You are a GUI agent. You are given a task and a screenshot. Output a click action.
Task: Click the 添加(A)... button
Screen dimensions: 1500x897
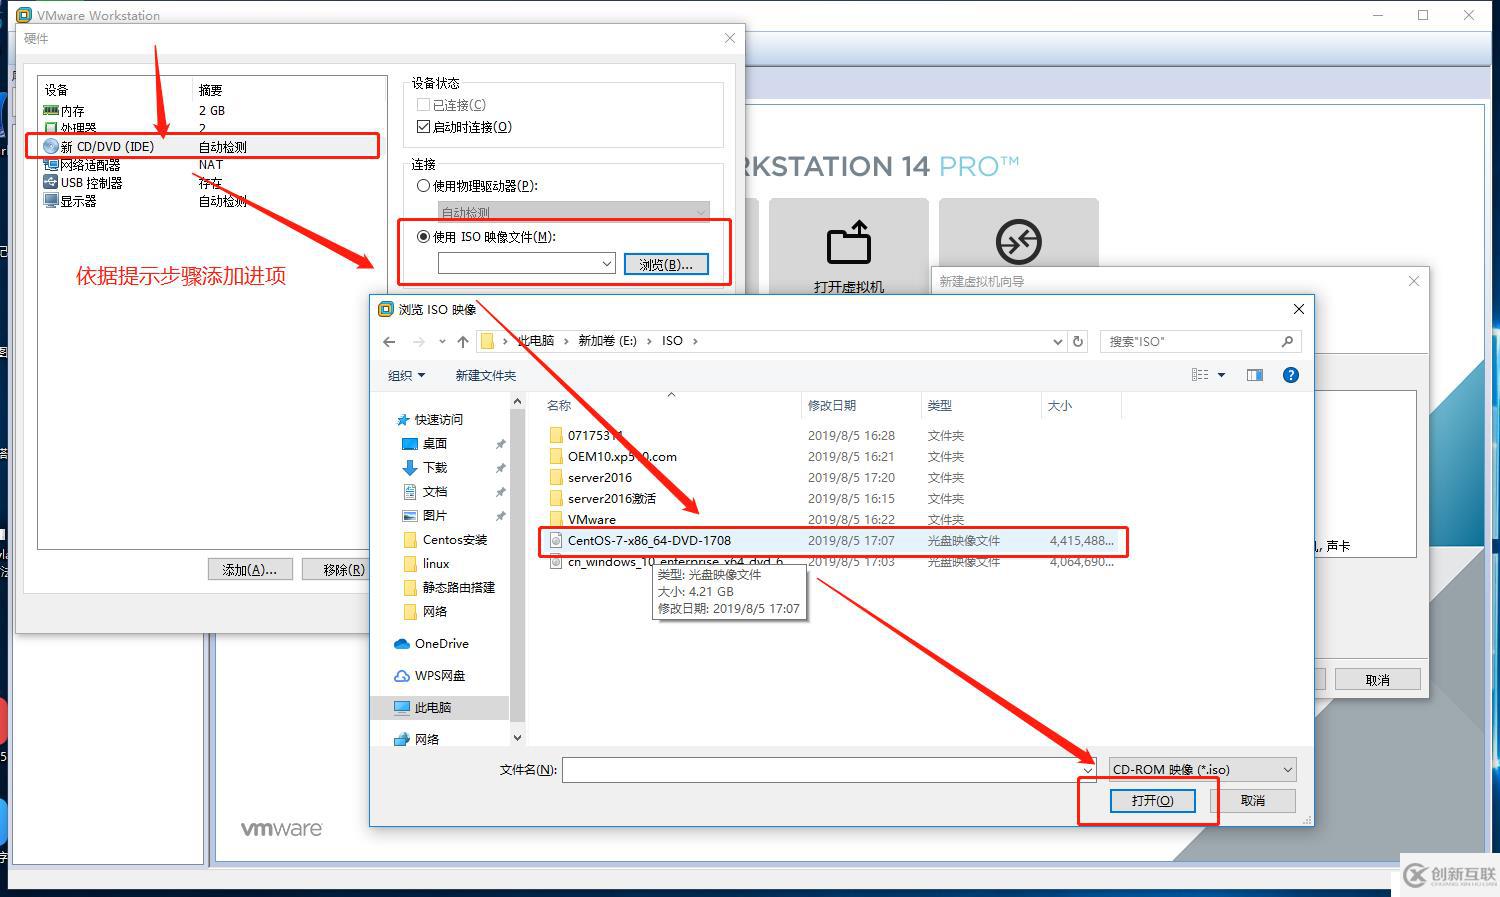(250, 569)
